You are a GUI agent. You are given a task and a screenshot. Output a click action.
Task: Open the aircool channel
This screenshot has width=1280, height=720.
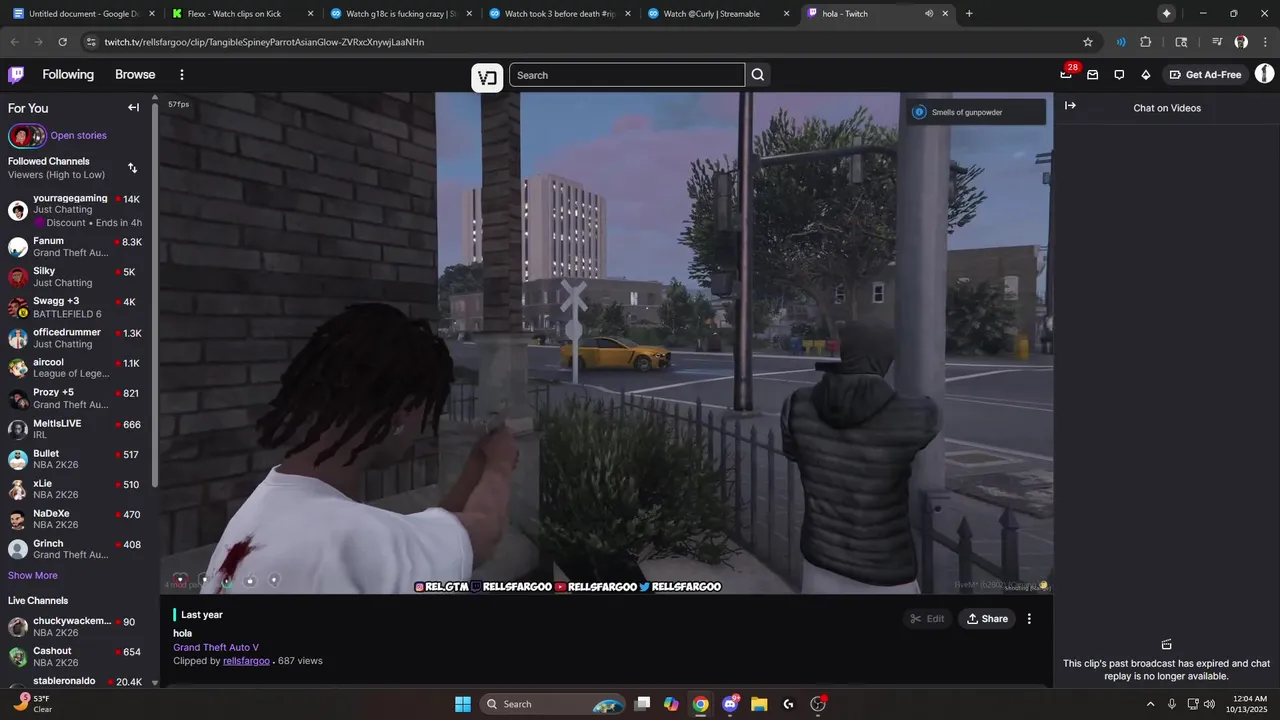point(76,368)
